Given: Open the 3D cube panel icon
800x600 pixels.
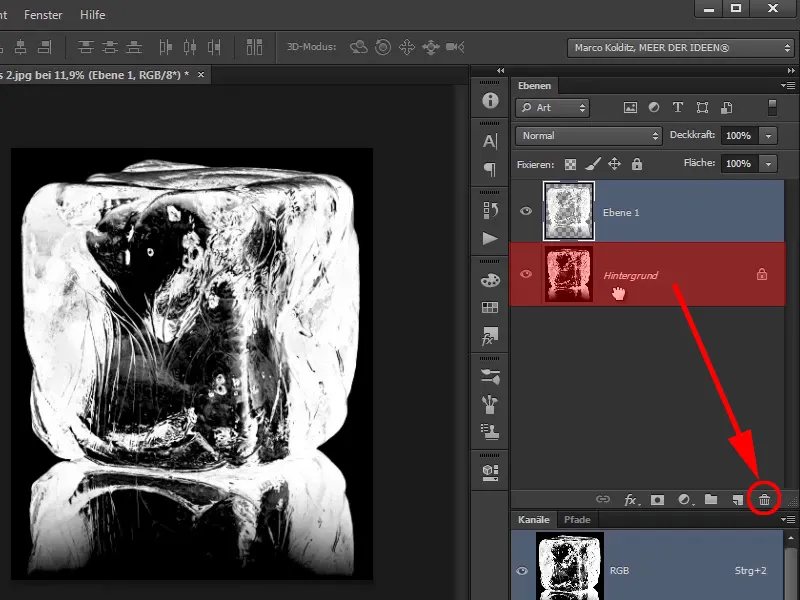Looking at the screenshot, I should 490,472.
